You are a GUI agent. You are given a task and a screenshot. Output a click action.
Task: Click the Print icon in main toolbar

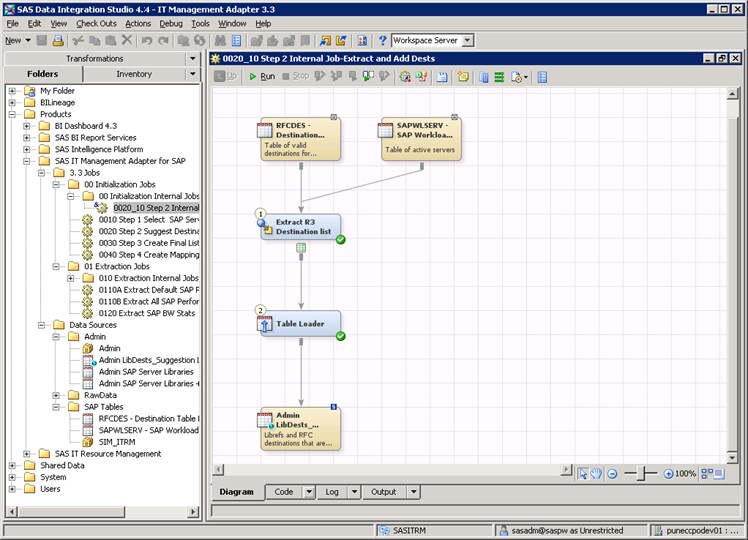58,41
